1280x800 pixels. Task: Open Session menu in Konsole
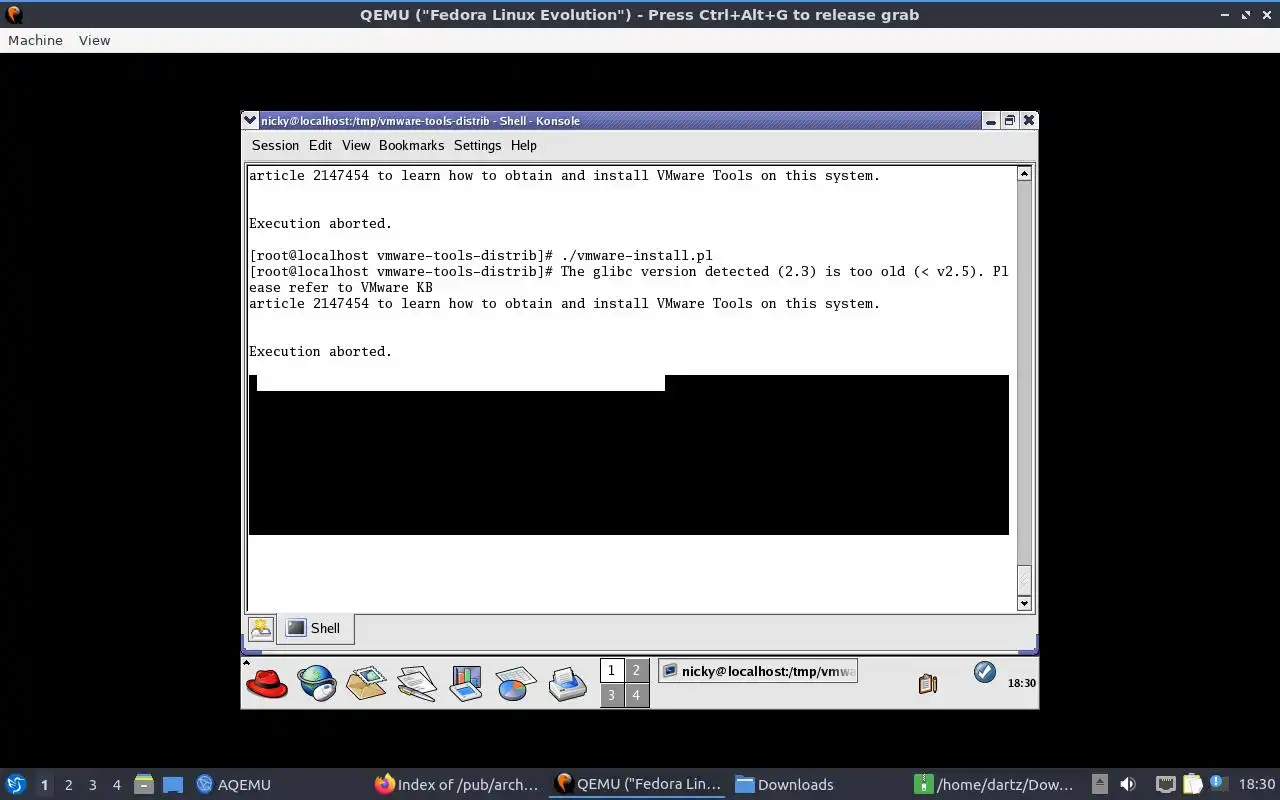point(275,145)
